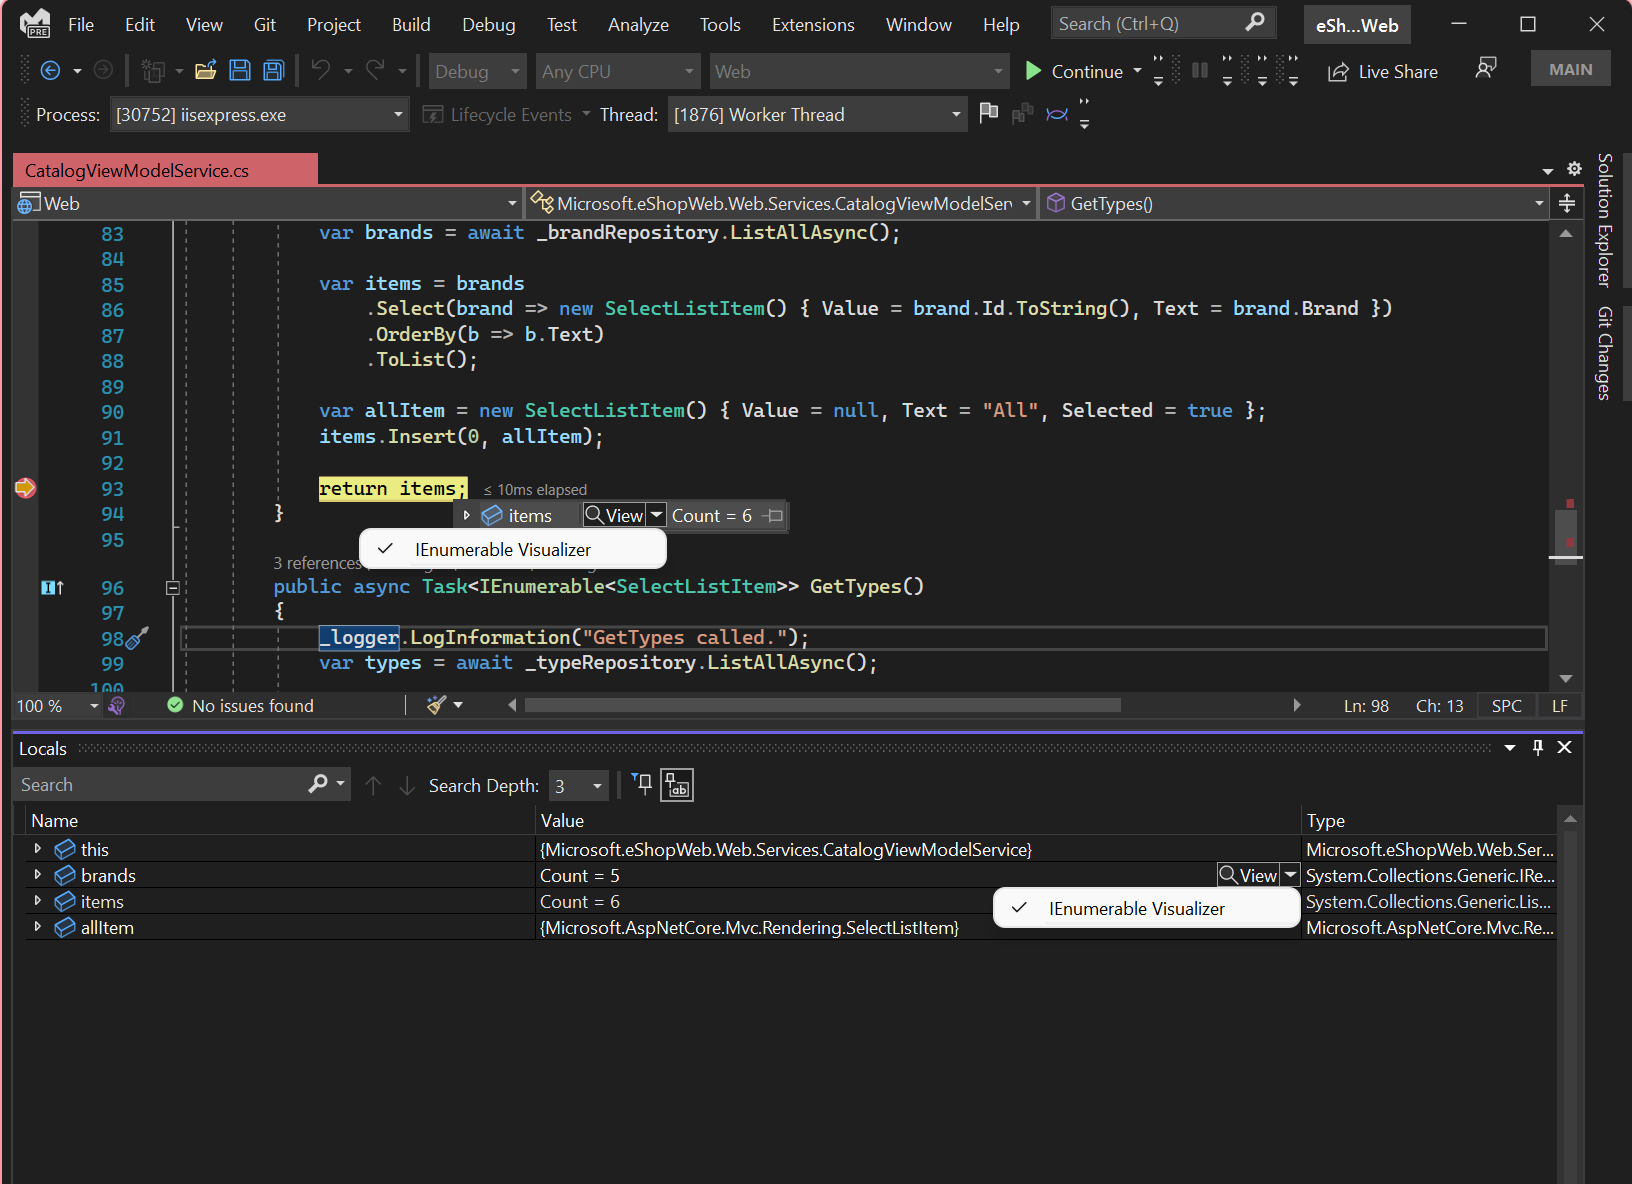The width and height of the screenshot is (1632, 1184).
Task: Open the Debug menu
Action: pyautogui.click(x=489, y=24)
